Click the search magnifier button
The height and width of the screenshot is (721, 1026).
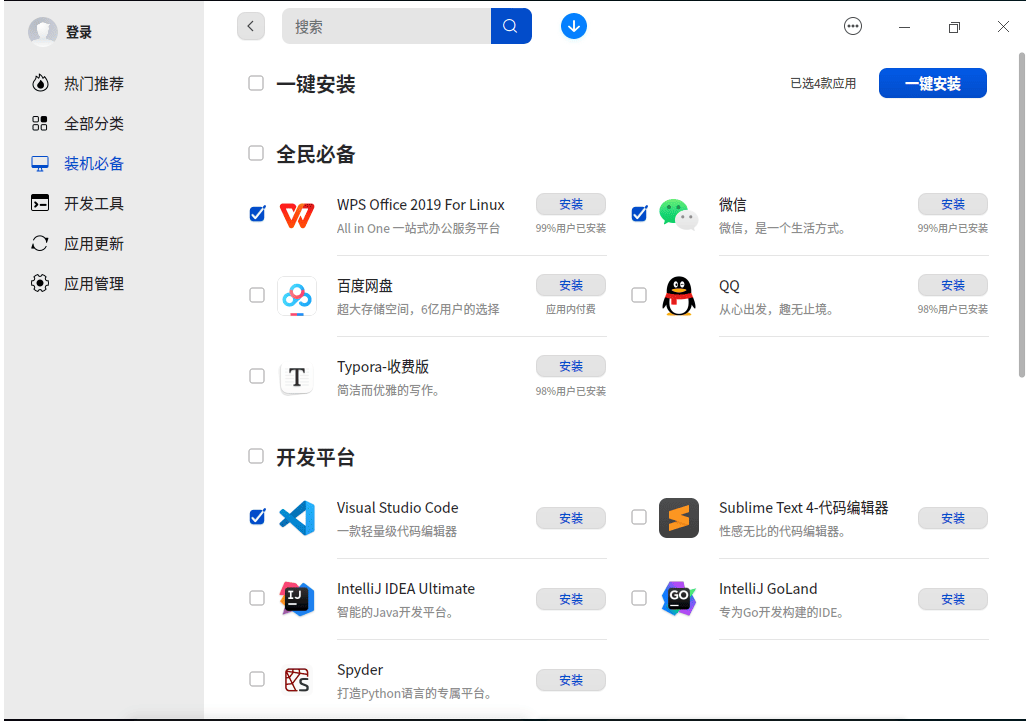(511, 26)
